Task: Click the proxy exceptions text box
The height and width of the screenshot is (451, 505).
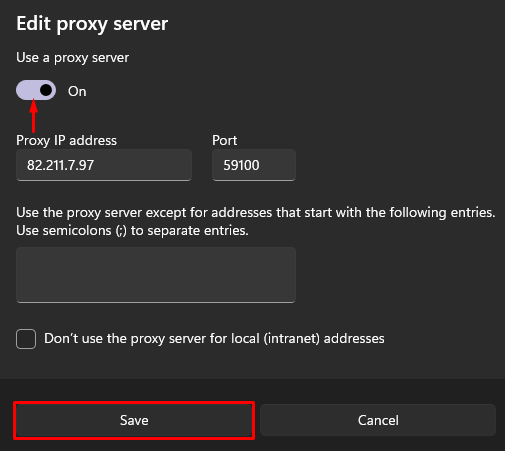Action: pyautogui.click(x=156, y=275)
